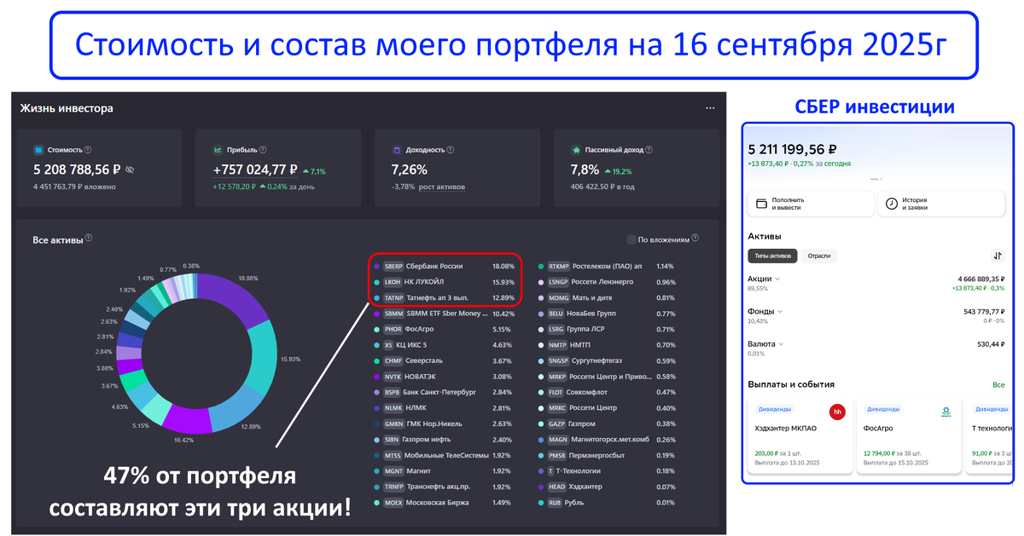Expand the Фонды asset group
1024x536 pixels.
coord(780,311)
